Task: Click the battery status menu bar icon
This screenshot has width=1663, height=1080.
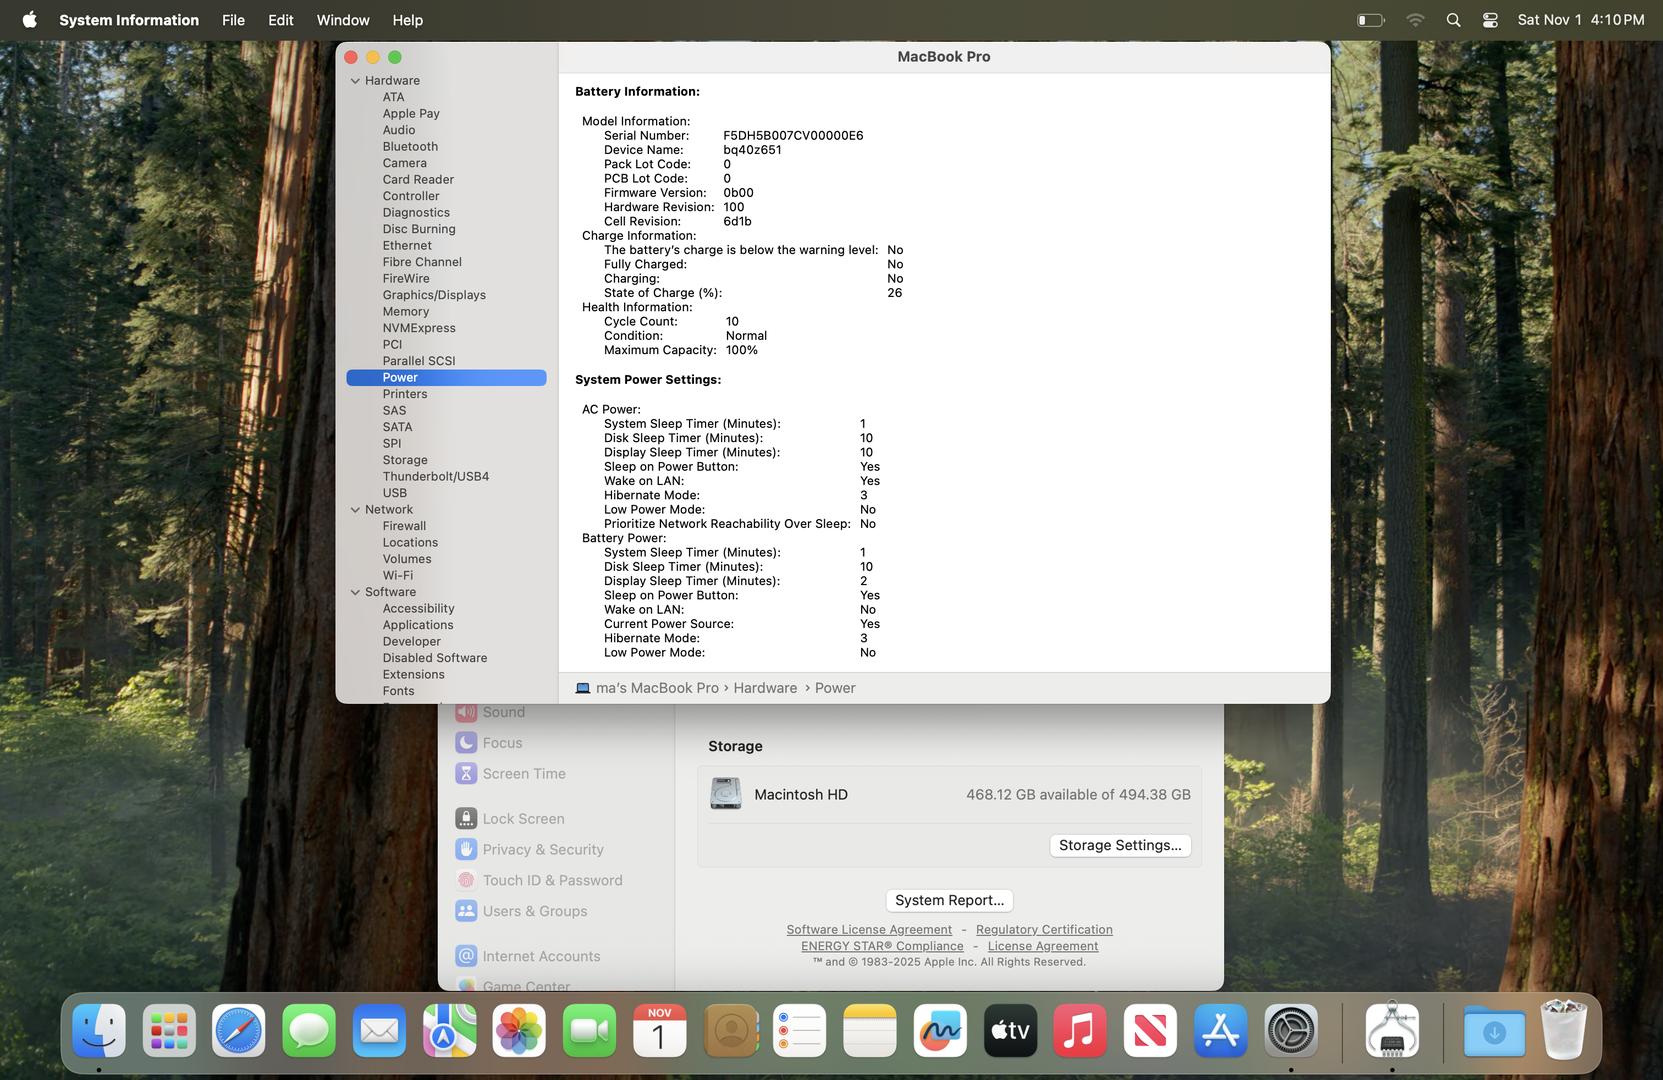Action: point(1370,20)
